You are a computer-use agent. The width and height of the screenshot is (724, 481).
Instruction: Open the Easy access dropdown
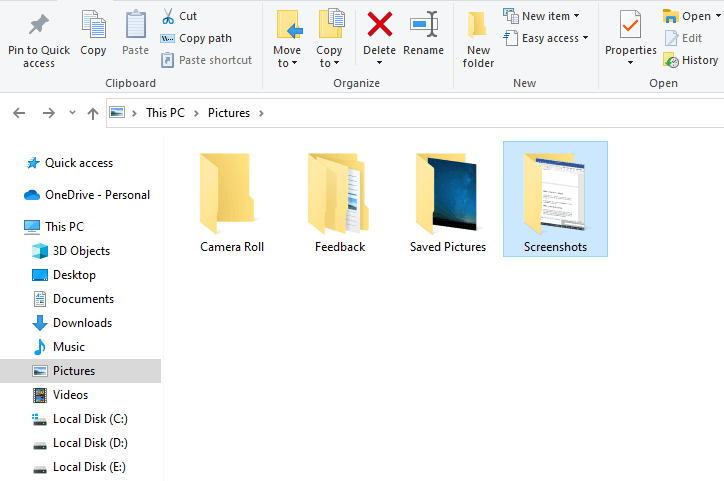coord(545,38)
